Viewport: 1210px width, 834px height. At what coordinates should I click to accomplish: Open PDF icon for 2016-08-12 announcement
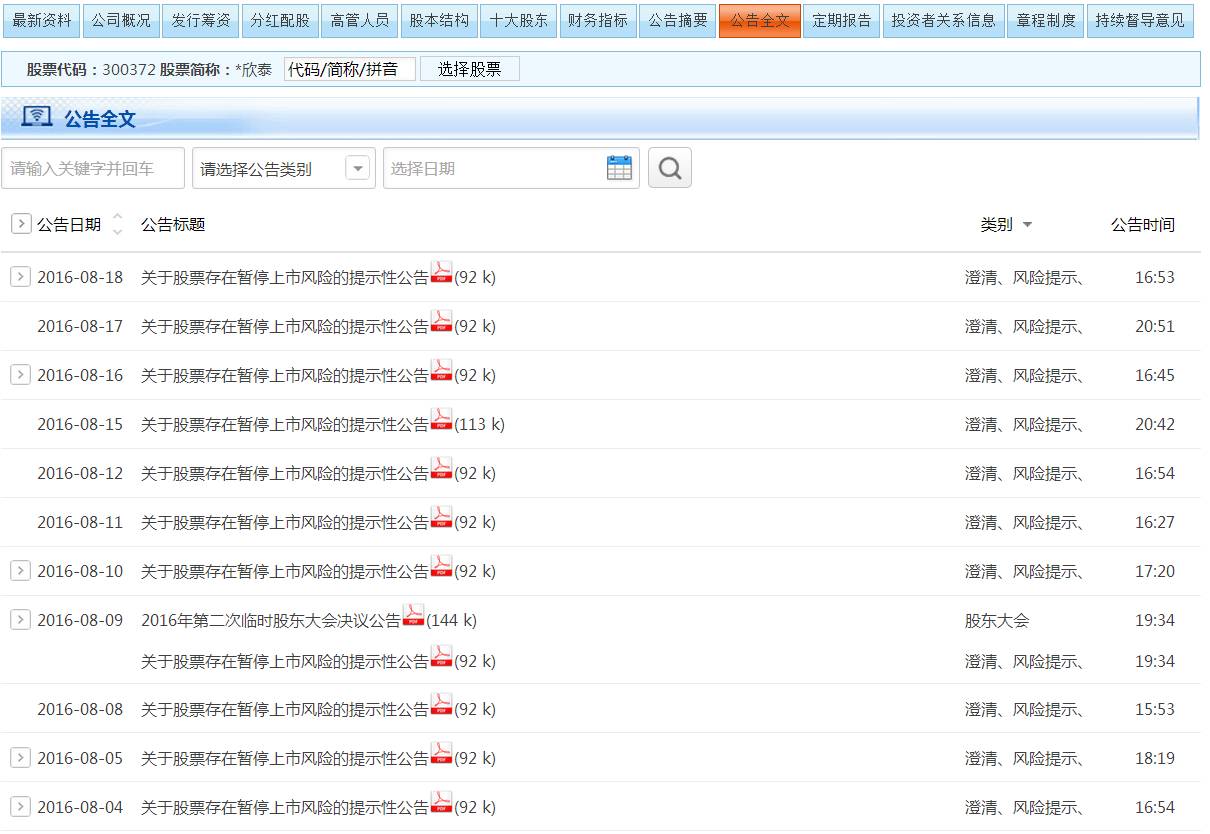(x=441, y=470)
